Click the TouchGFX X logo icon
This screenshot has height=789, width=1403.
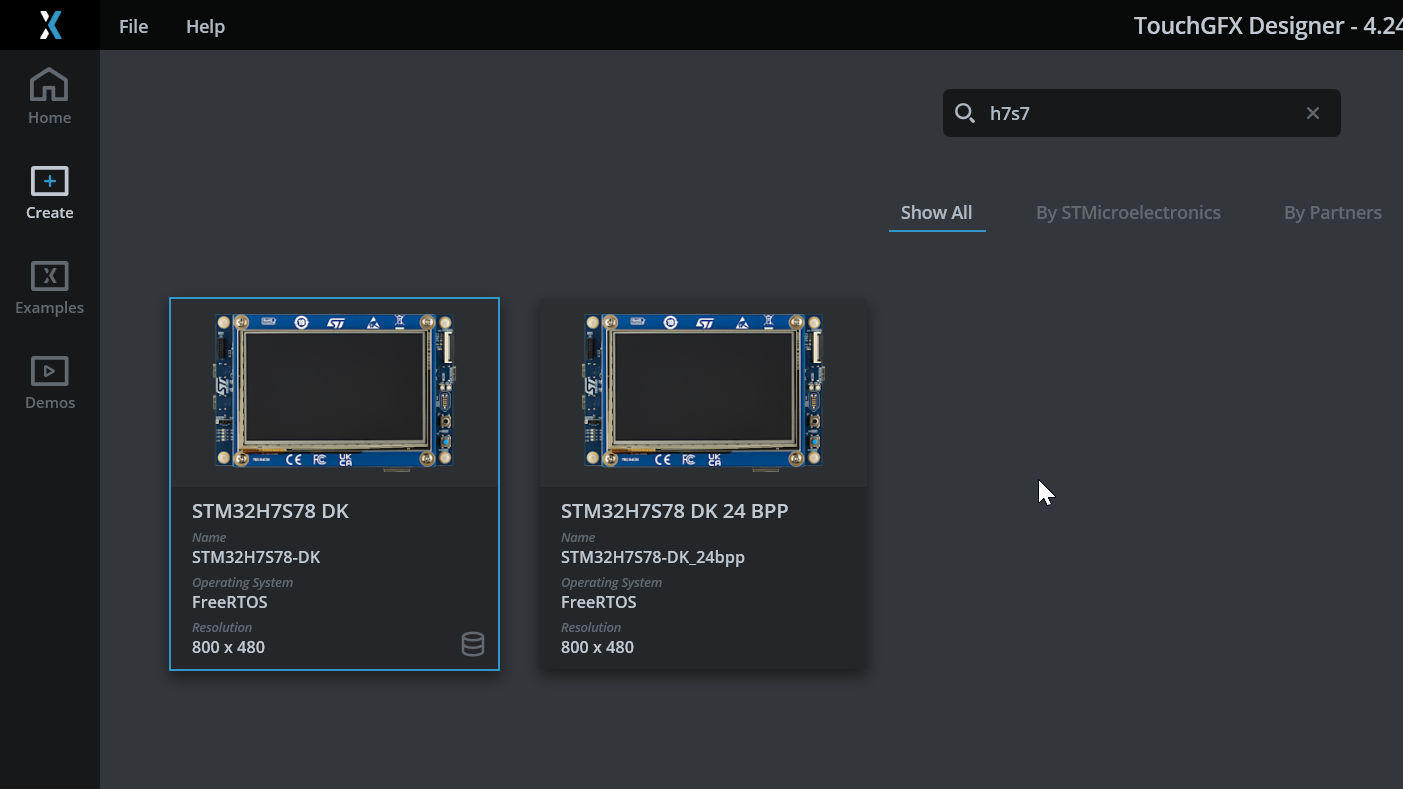tap(50, 25)
